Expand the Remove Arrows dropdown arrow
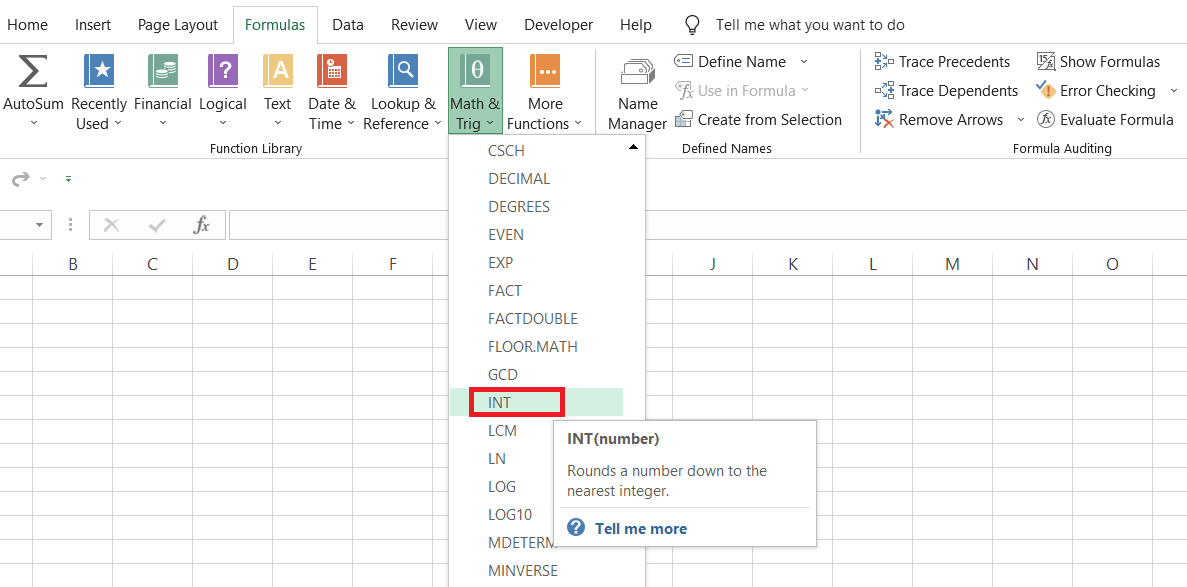The height and width of the screenshot is (587, 1187). click(1020, 120)
